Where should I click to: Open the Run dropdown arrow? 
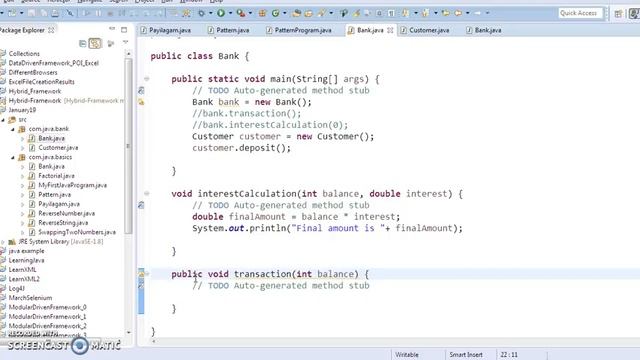[x=230, y=13]
